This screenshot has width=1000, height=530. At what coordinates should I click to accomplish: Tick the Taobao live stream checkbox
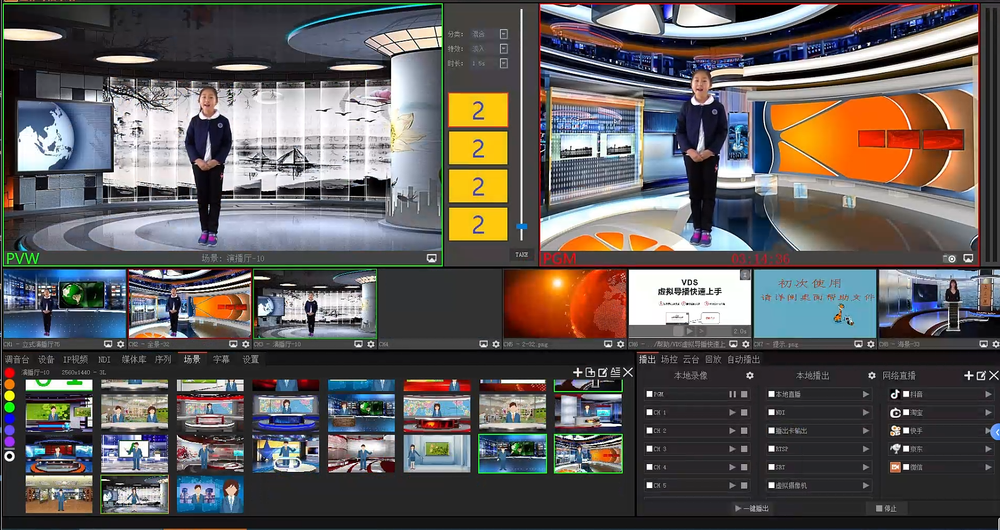click(906, 412)
